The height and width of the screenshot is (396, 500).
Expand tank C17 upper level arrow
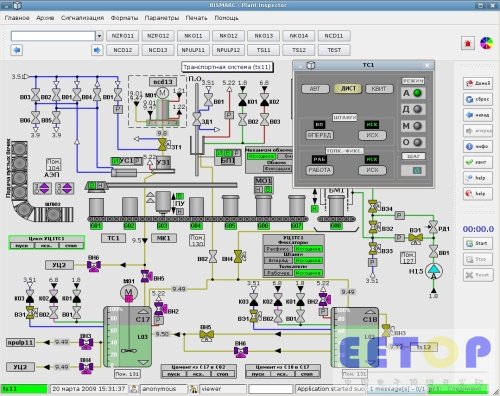point(143,312)
